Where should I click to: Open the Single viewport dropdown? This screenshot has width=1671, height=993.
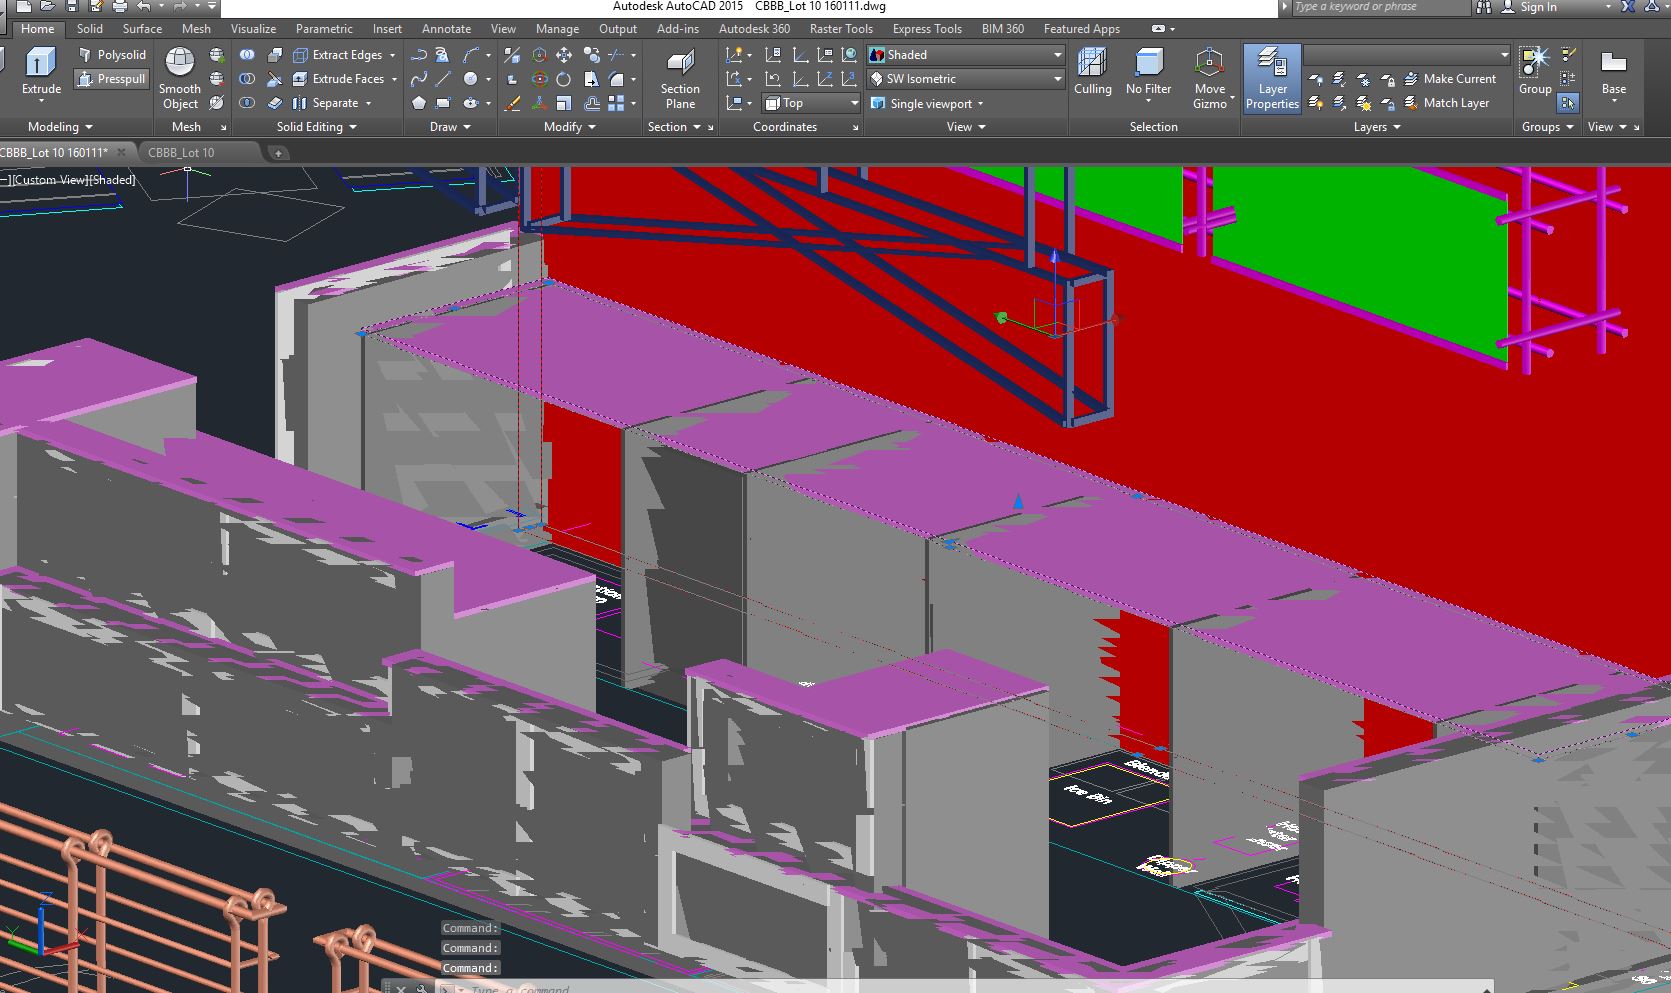[x=927, y=103]
